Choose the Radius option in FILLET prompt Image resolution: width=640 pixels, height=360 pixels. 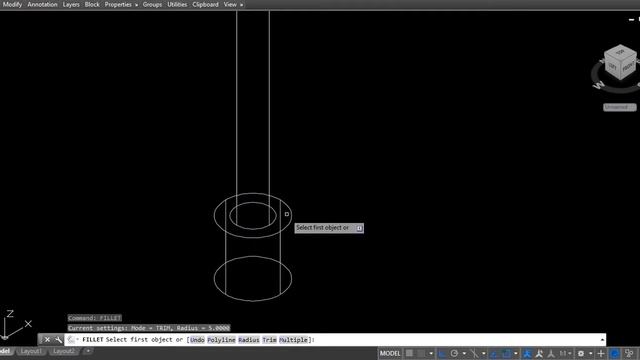point(249,340)
